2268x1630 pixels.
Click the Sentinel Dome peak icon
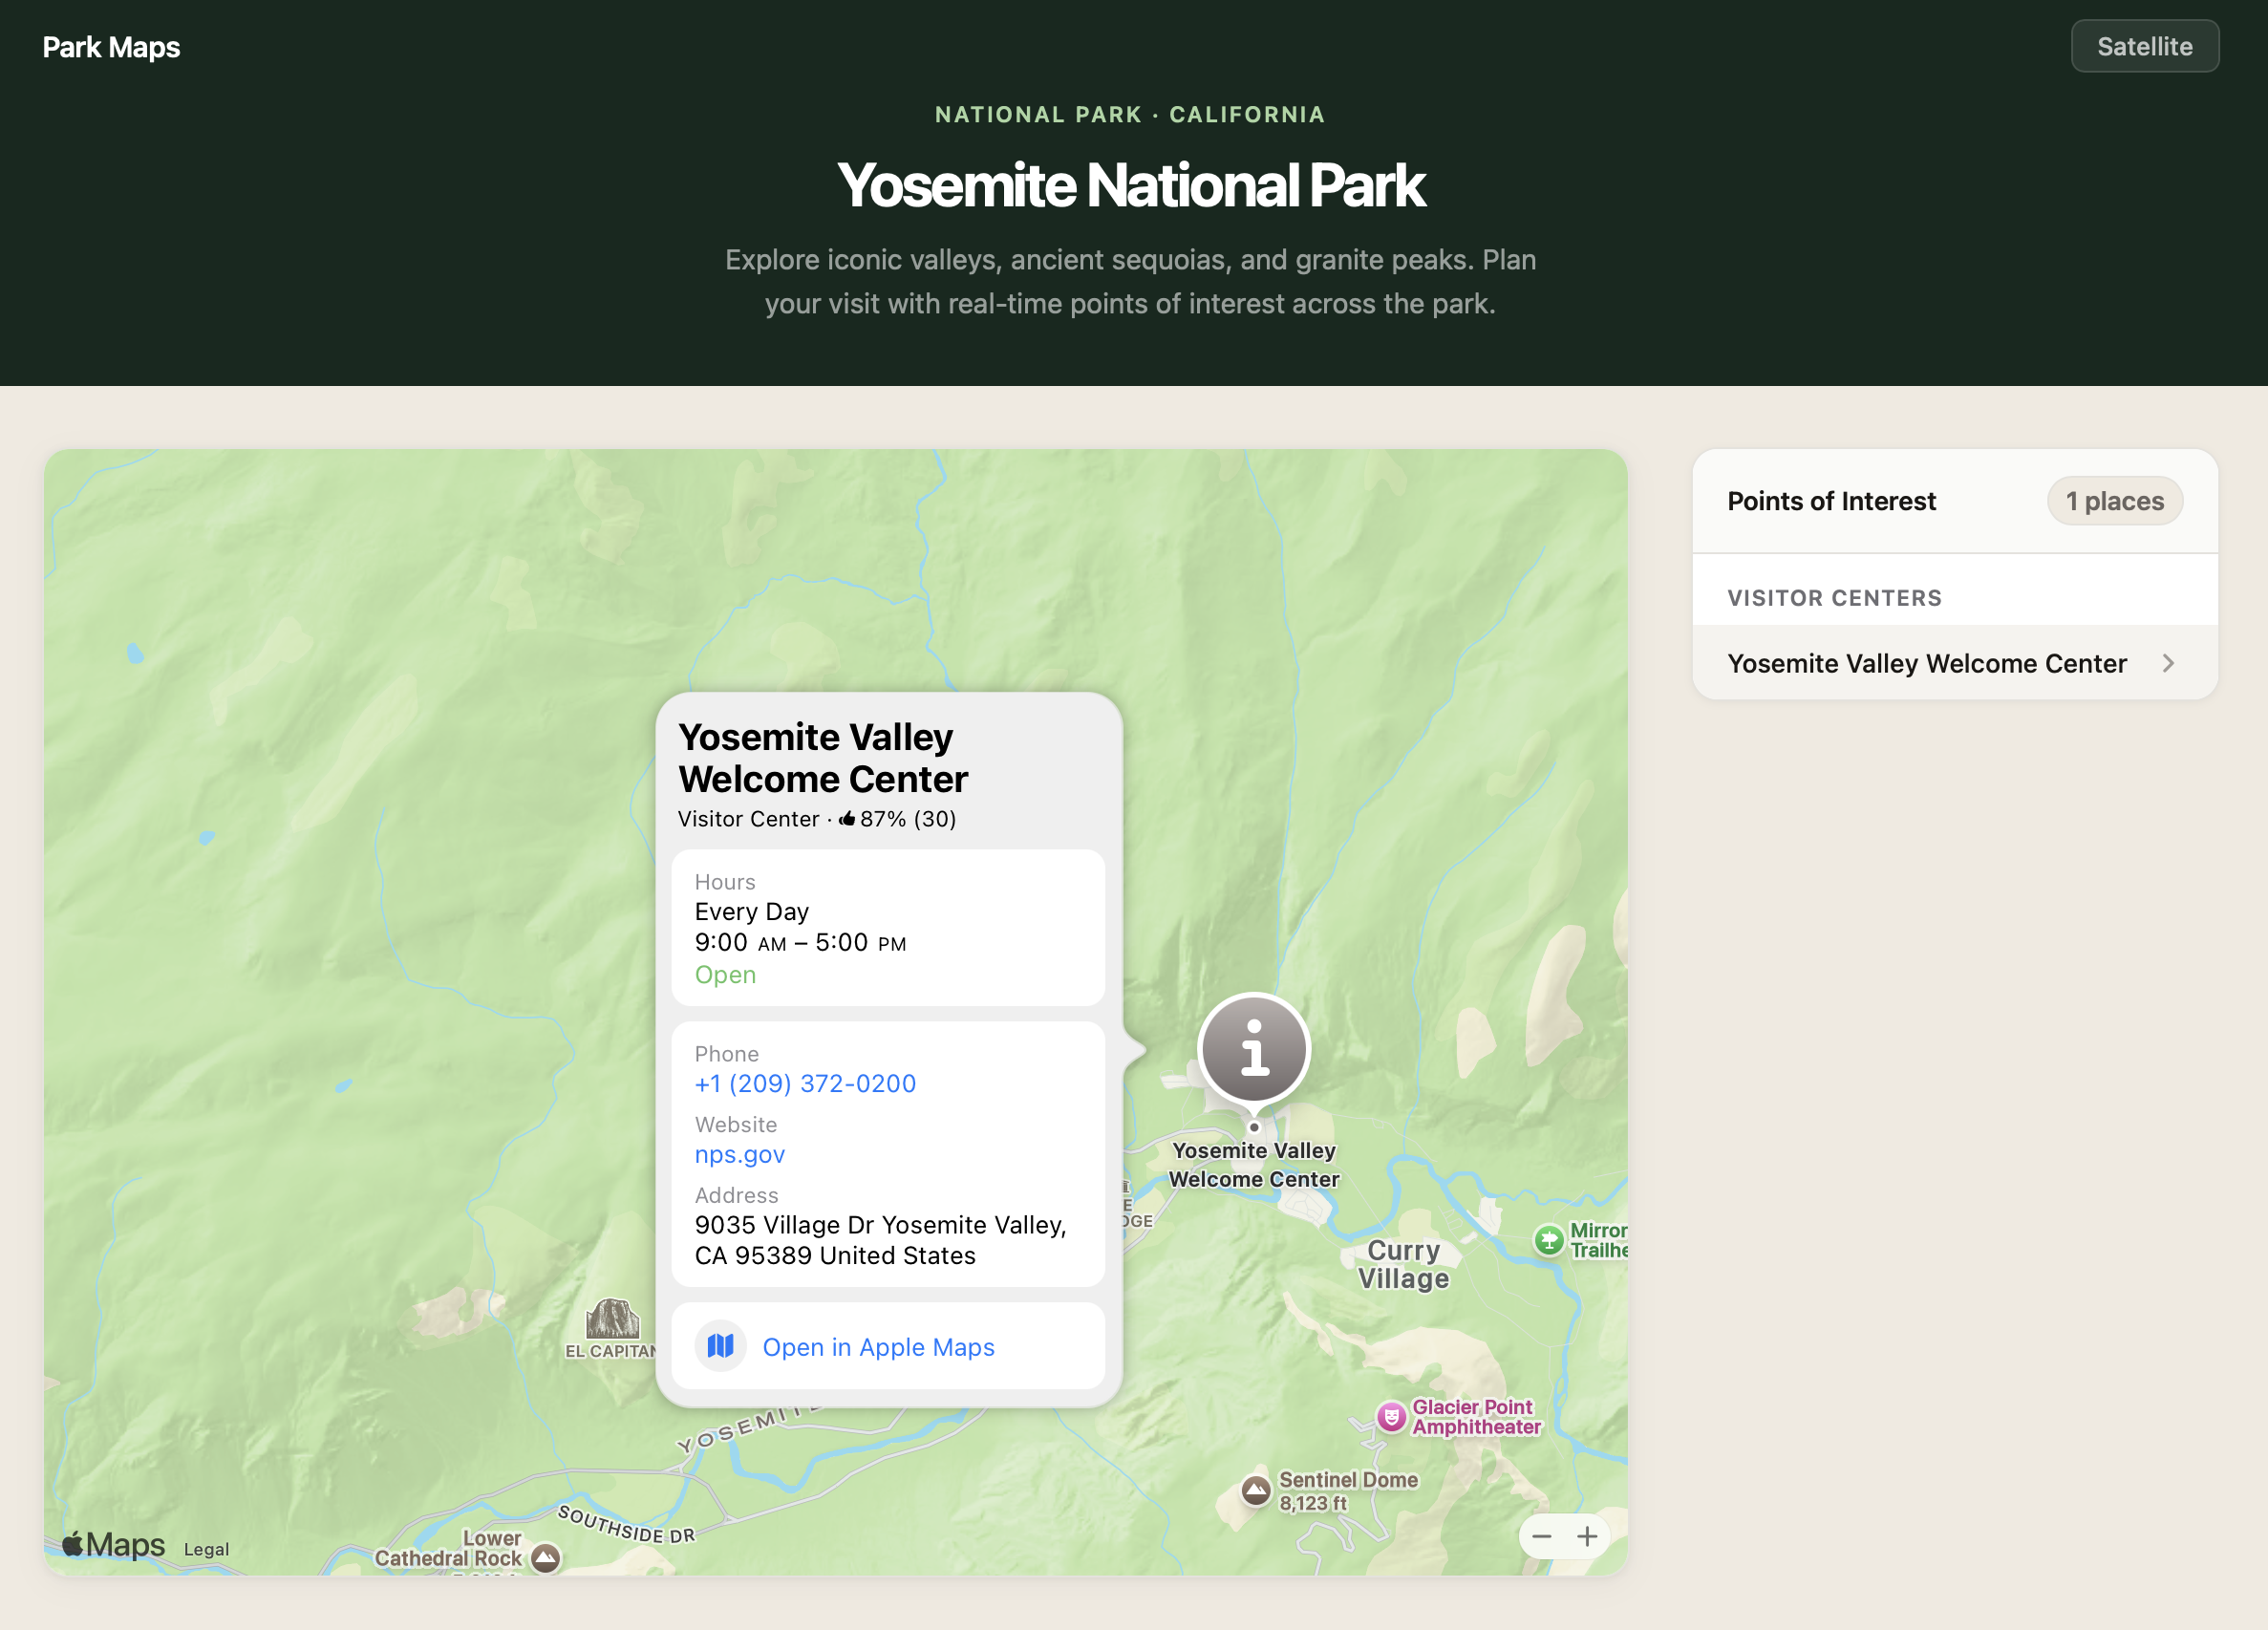(x=1256, y=1490)
